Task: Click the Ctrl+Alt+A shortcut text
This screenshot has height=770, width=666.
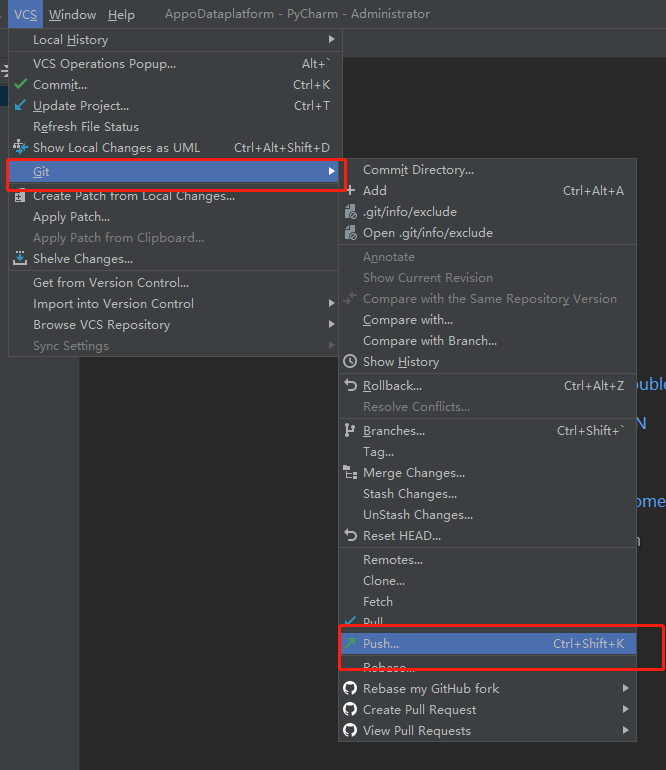Action: tap(593, 191)
